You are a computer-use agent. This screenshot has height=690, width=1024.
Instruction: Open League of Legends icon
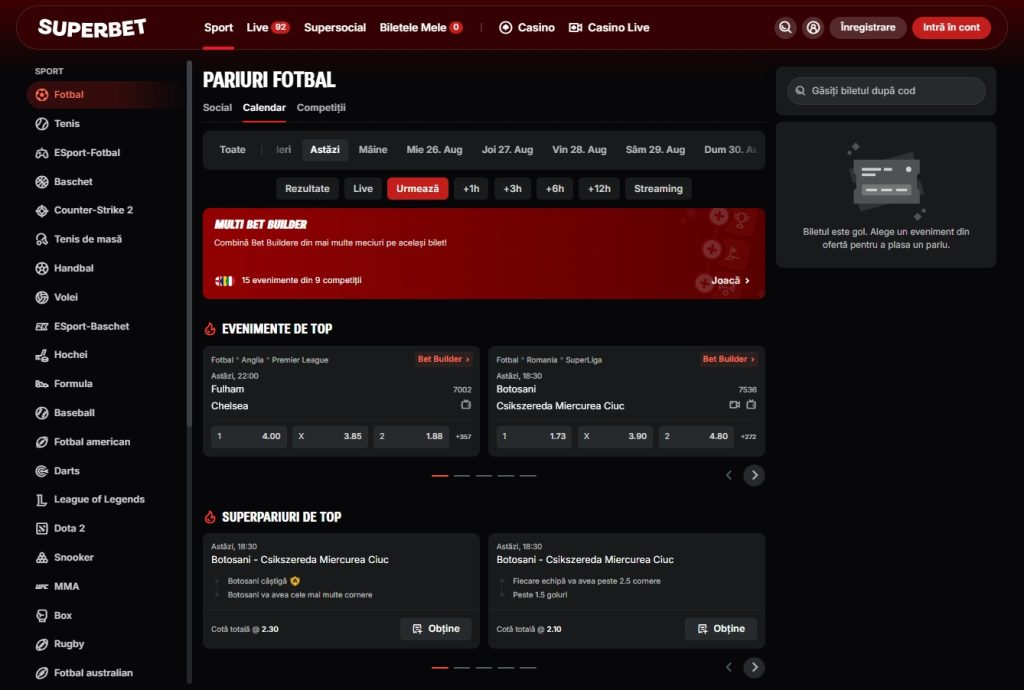[42, 499]
